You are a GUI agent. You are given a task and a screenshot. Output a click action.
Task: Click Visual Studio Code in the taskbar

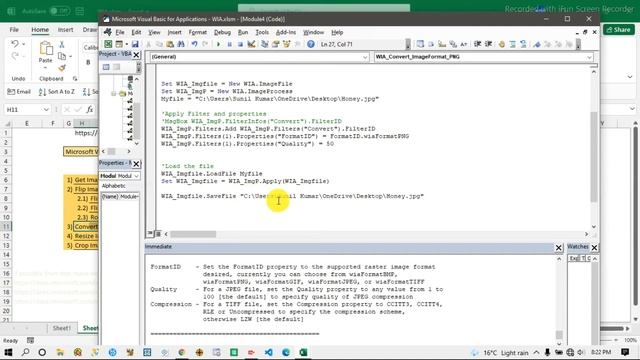(269, 352)
